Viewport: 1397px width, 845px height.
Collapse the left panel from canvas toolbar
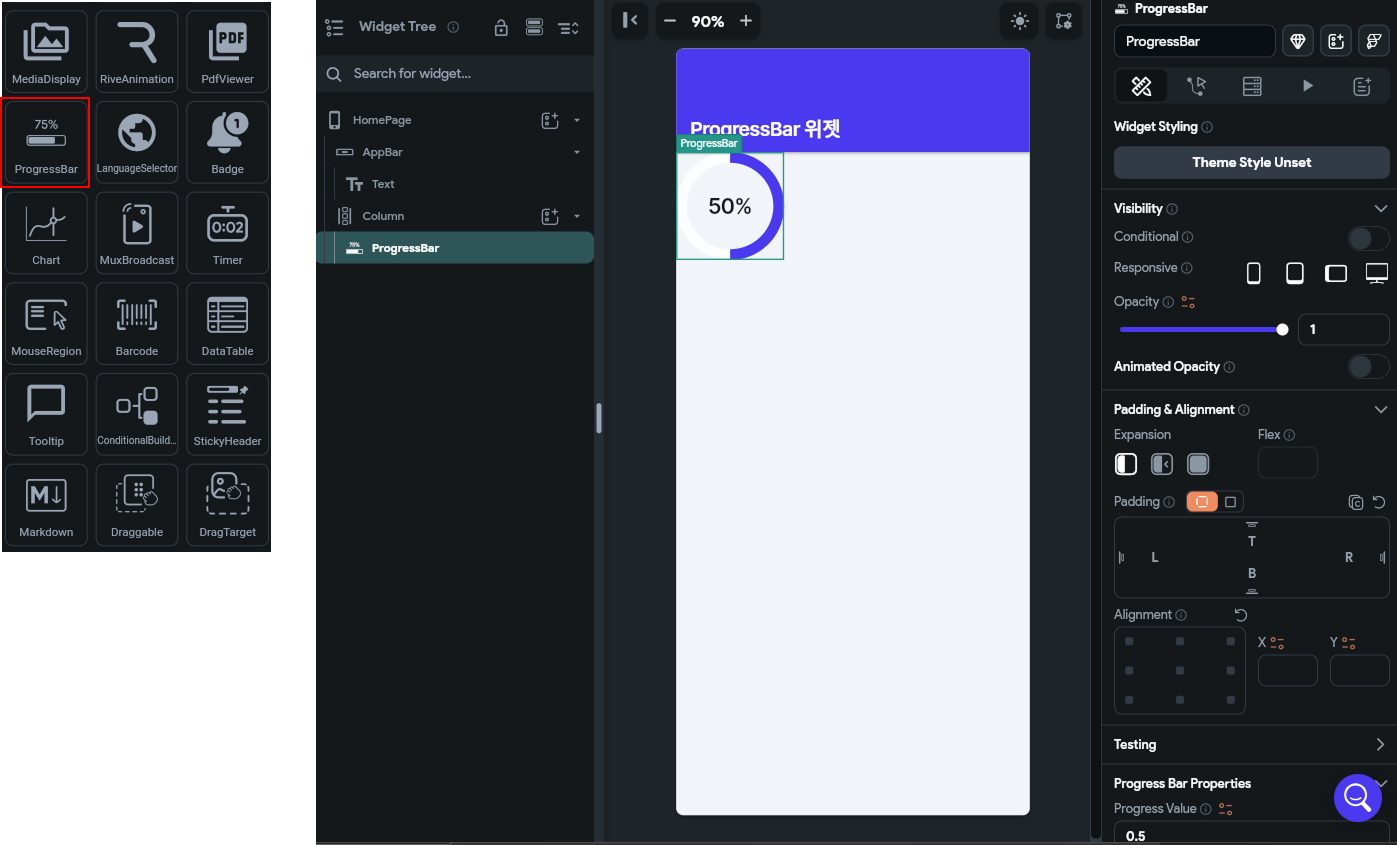(x=630, y=20)
